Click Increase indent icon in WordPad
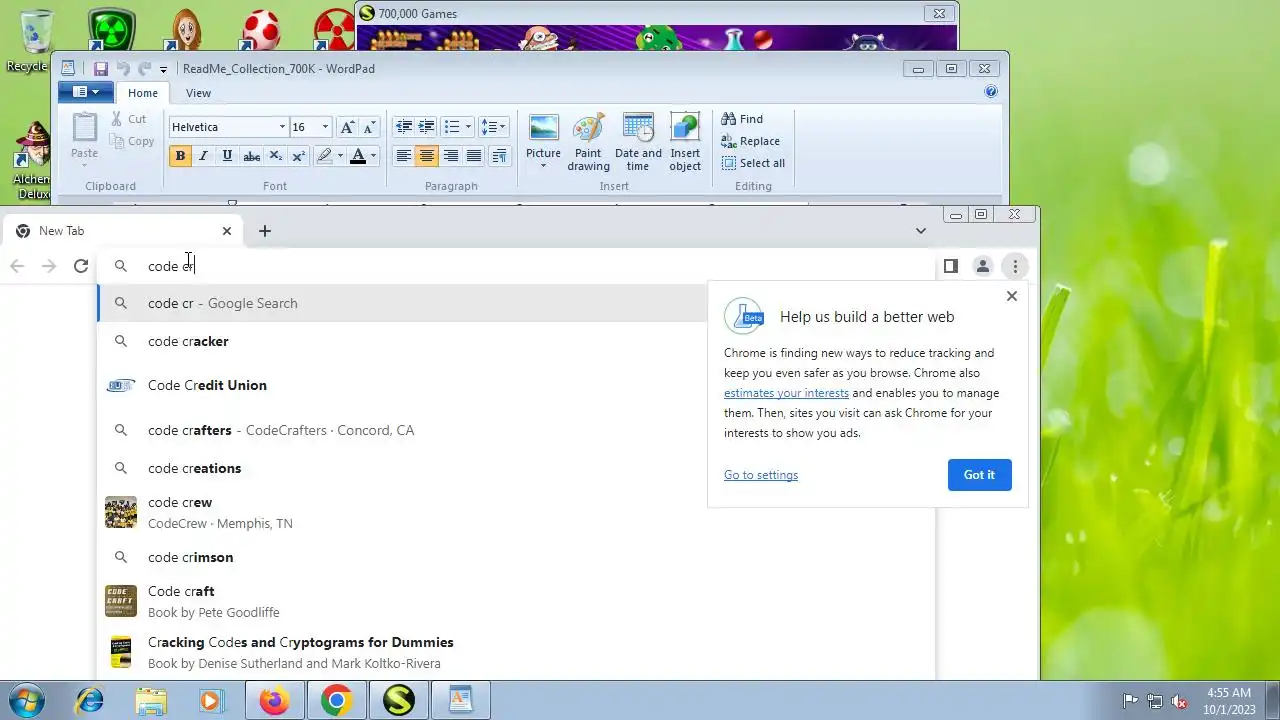The image size is (1280, 720). pyautogui.click(x=427, y=127)
